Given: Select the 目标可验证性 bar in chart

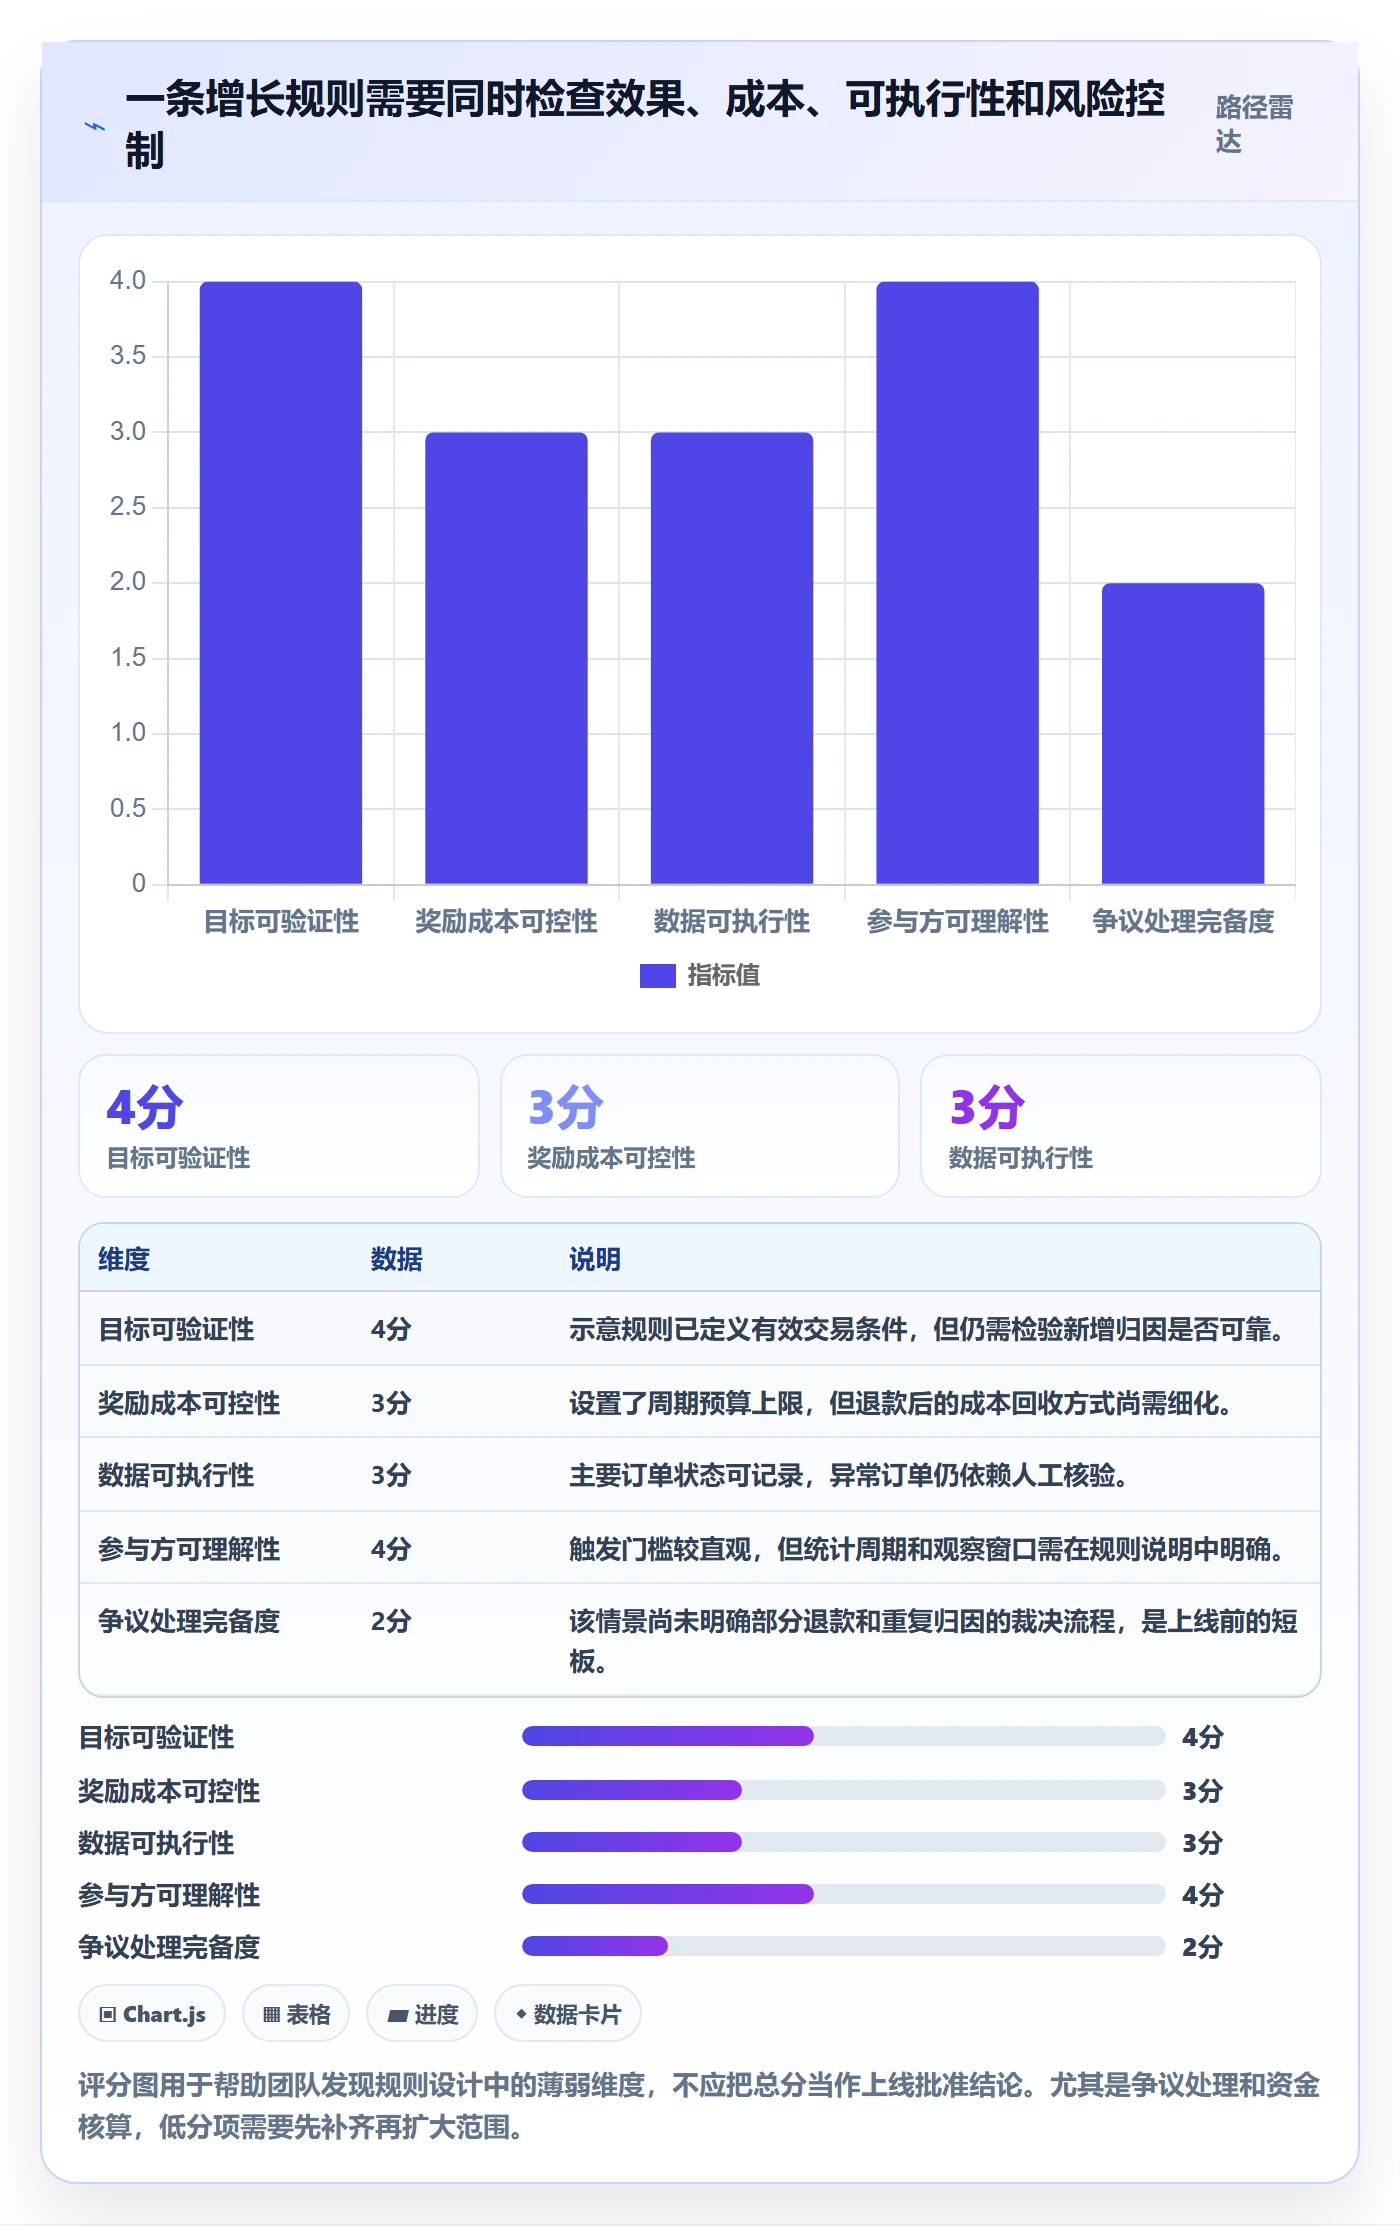Looking at the screenshot, I should (281, 583).
